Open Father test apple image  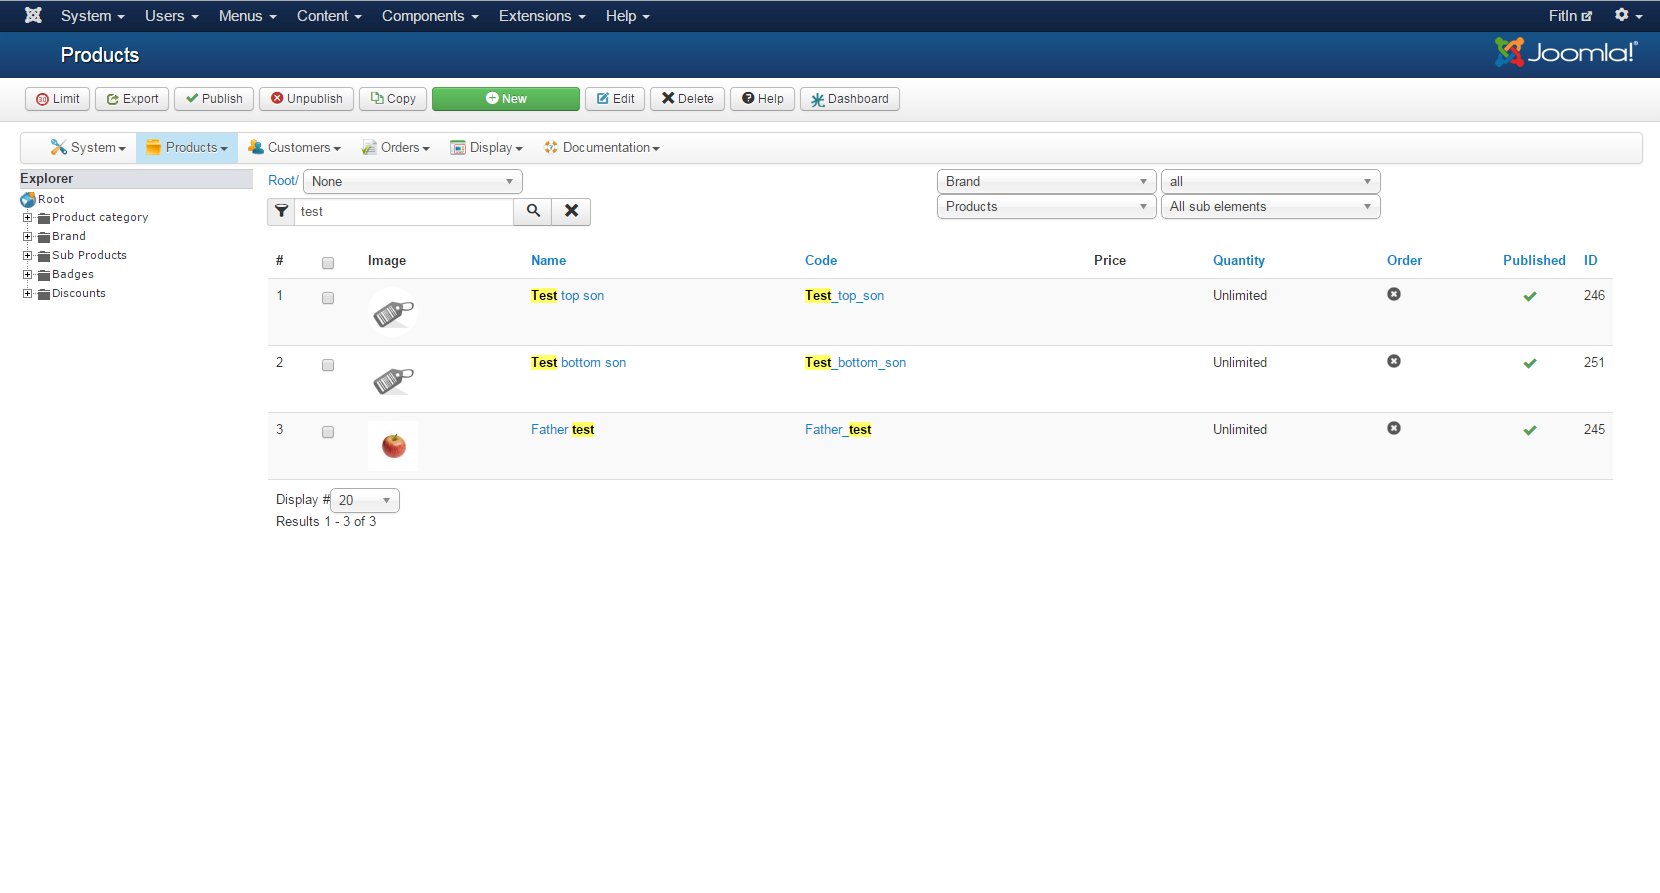[393, 446]
